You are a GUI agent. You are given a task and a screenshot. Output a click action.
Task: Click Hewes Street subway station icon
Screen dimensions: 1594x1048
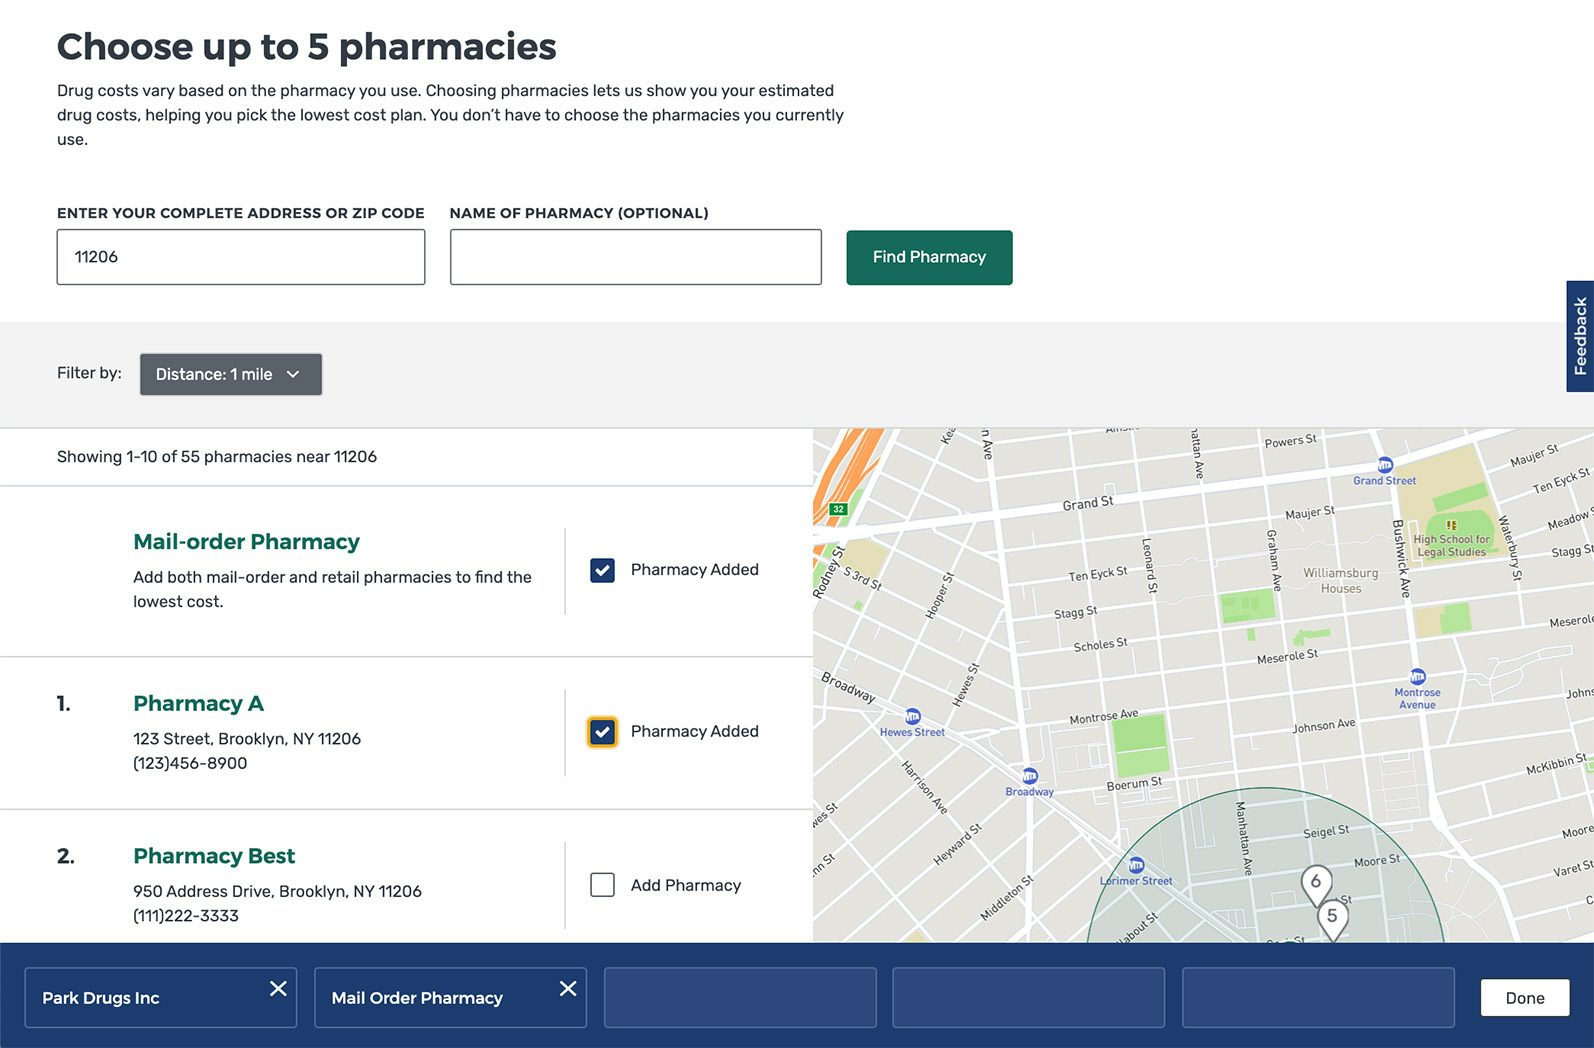[x=913, y=716]
